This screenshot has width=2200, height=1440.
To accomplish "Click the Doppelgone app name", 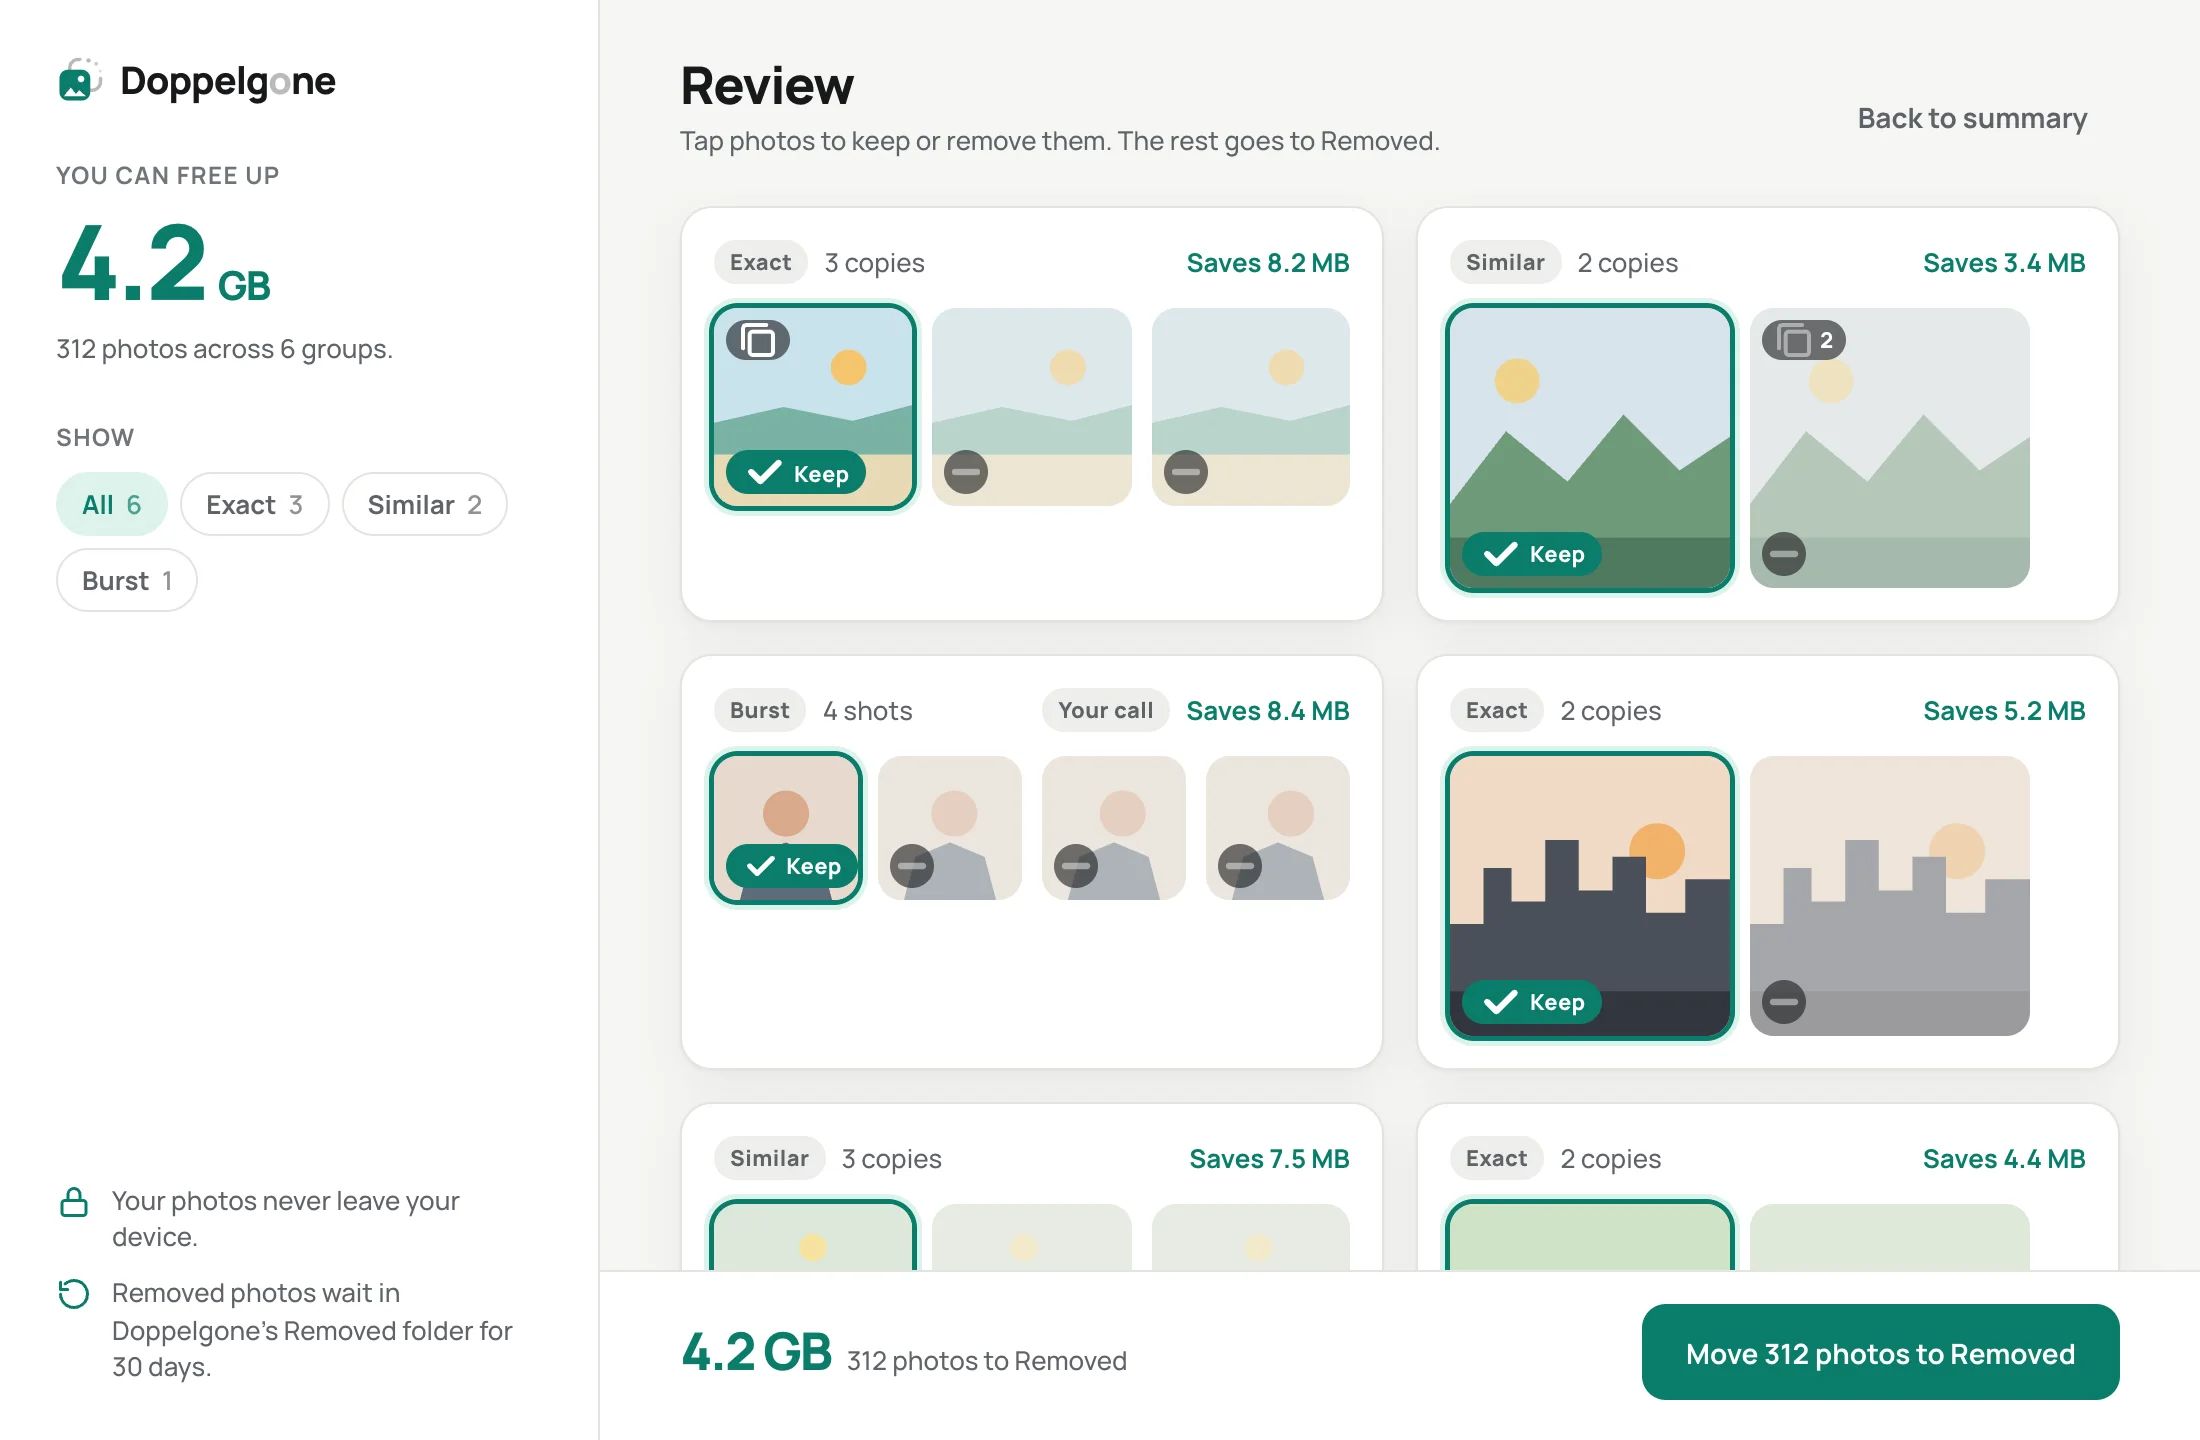I will pyautogui.click(x=228, y=81).
